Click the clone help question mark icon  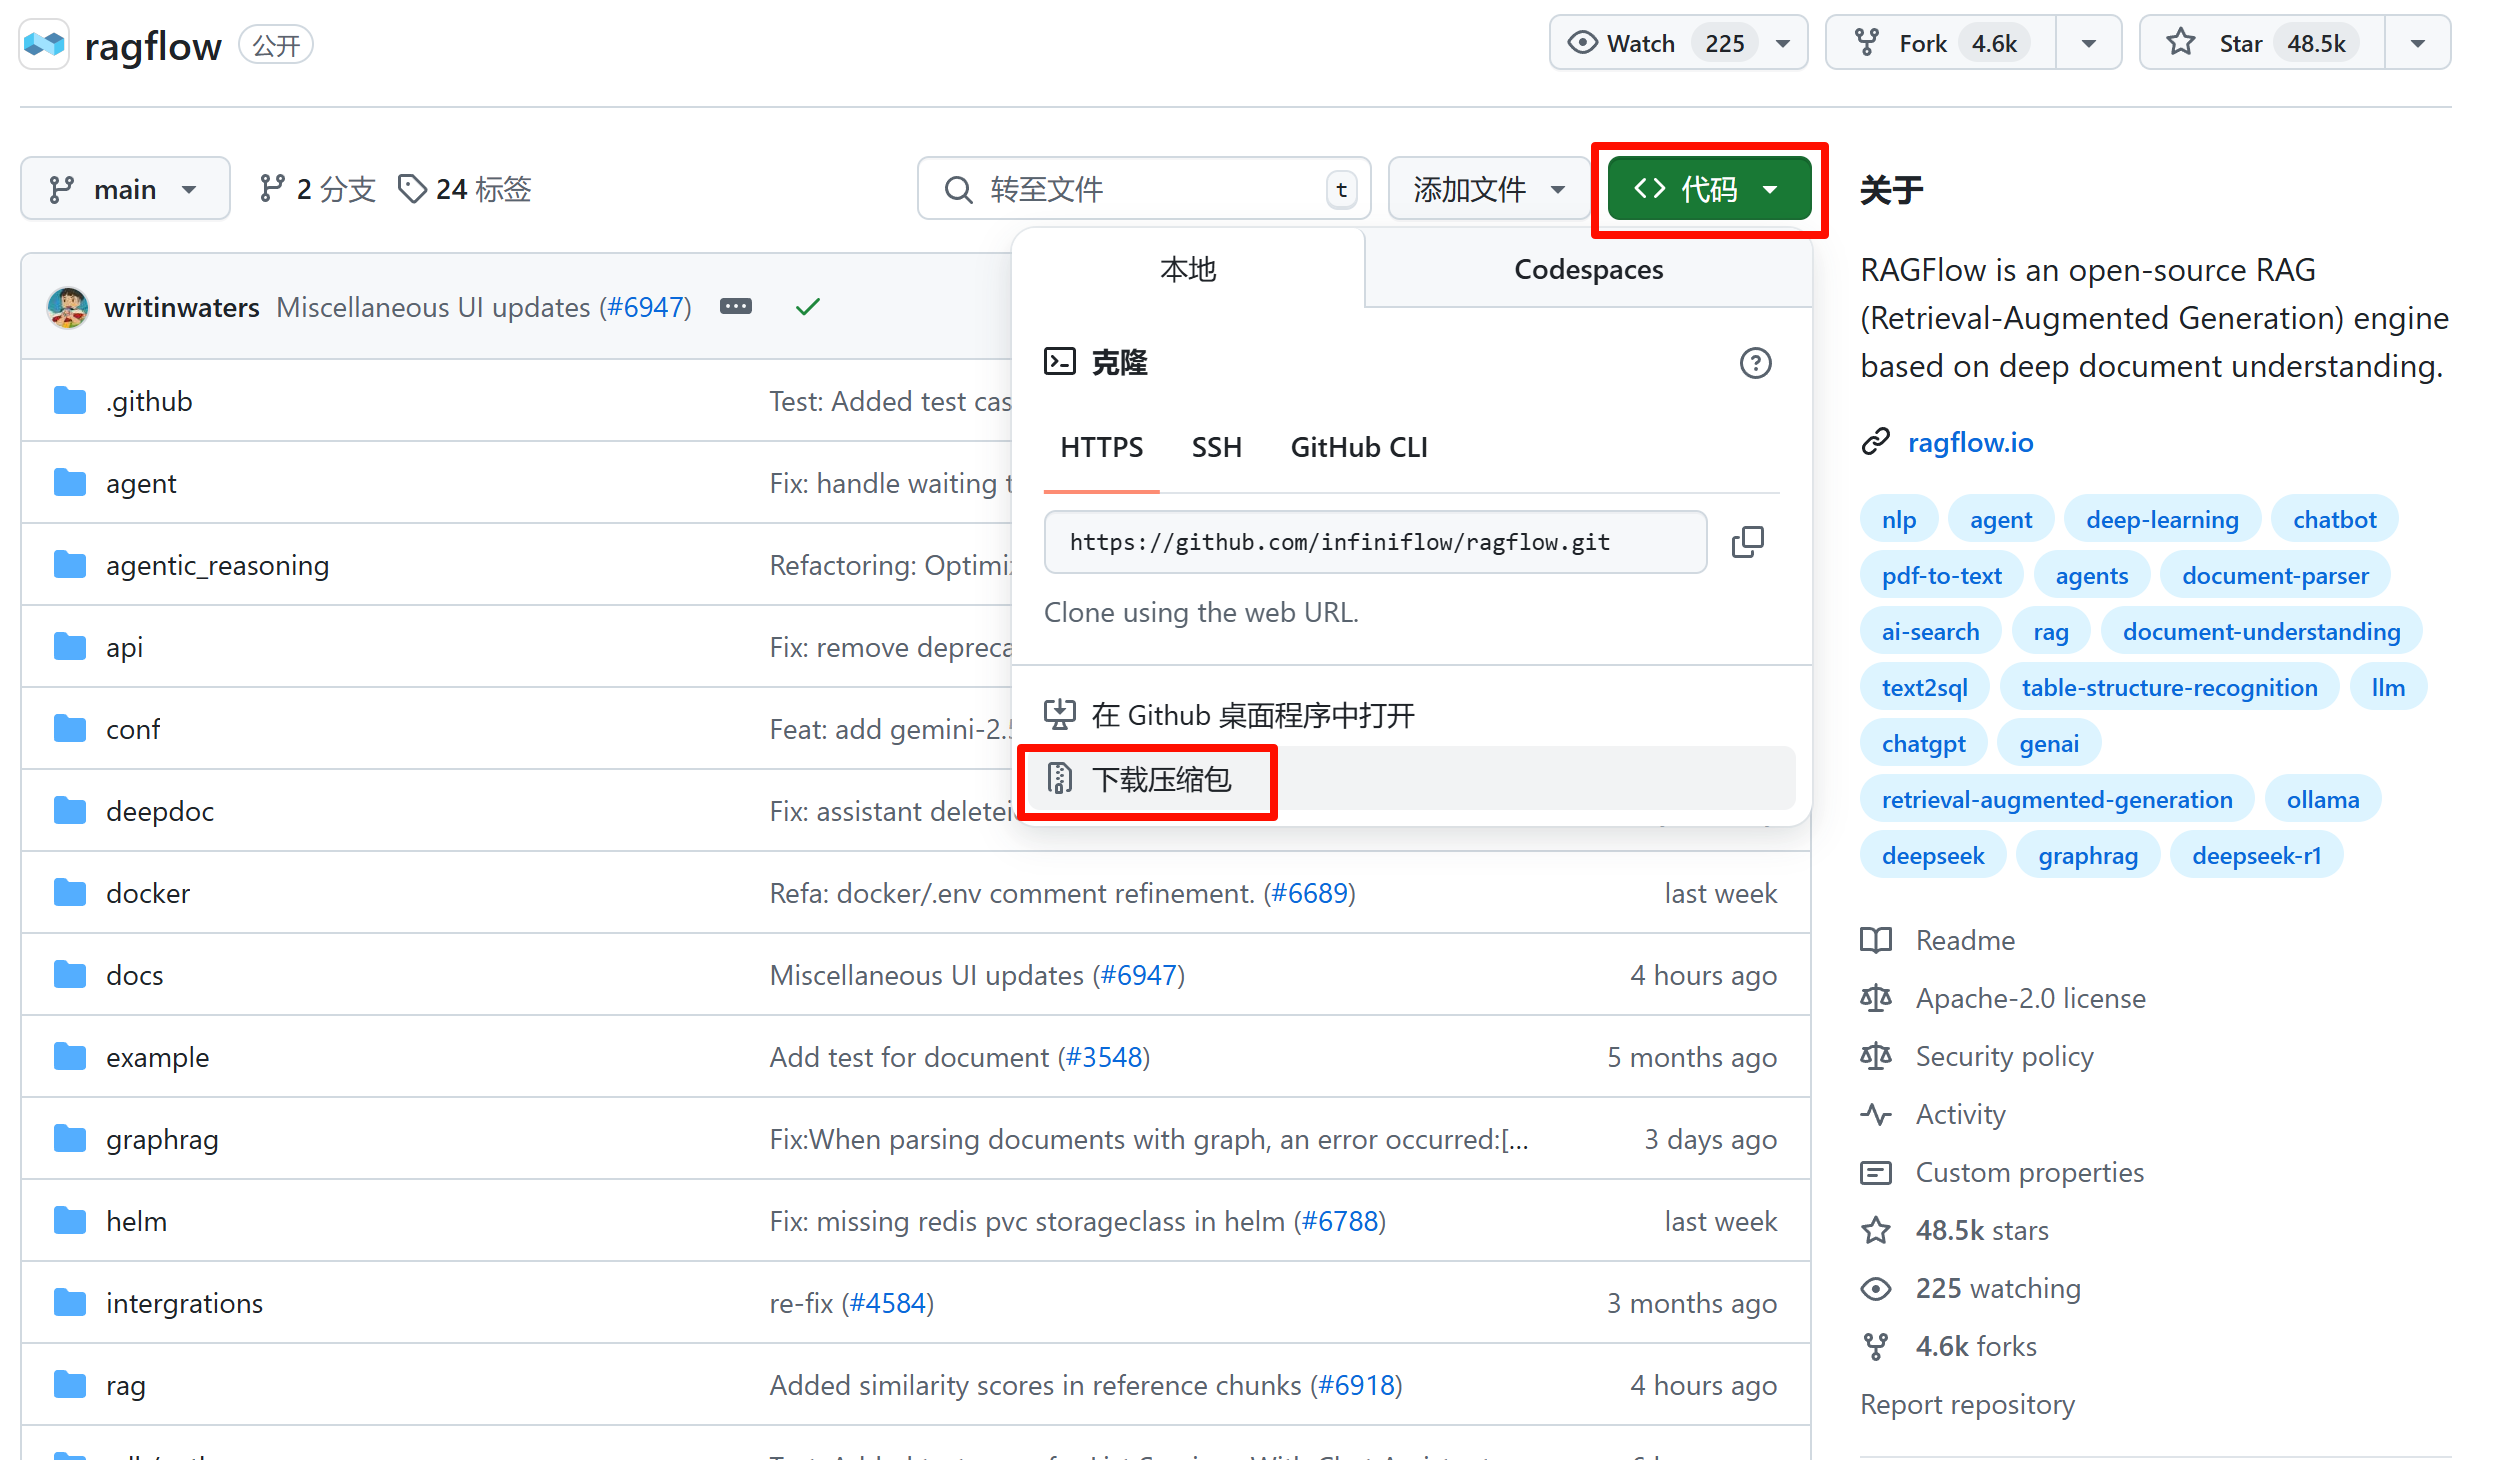tap(1755, 363)
